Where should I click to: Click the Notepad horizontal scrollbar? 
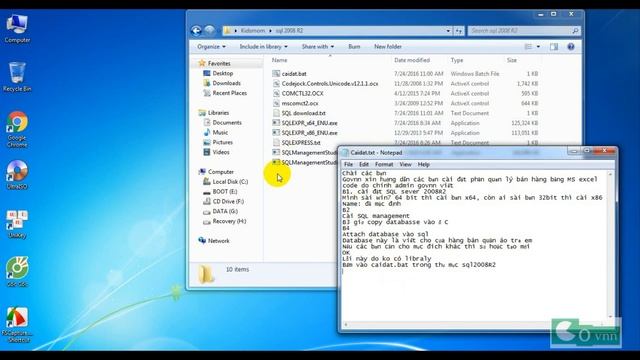click(x=474, y=325)
